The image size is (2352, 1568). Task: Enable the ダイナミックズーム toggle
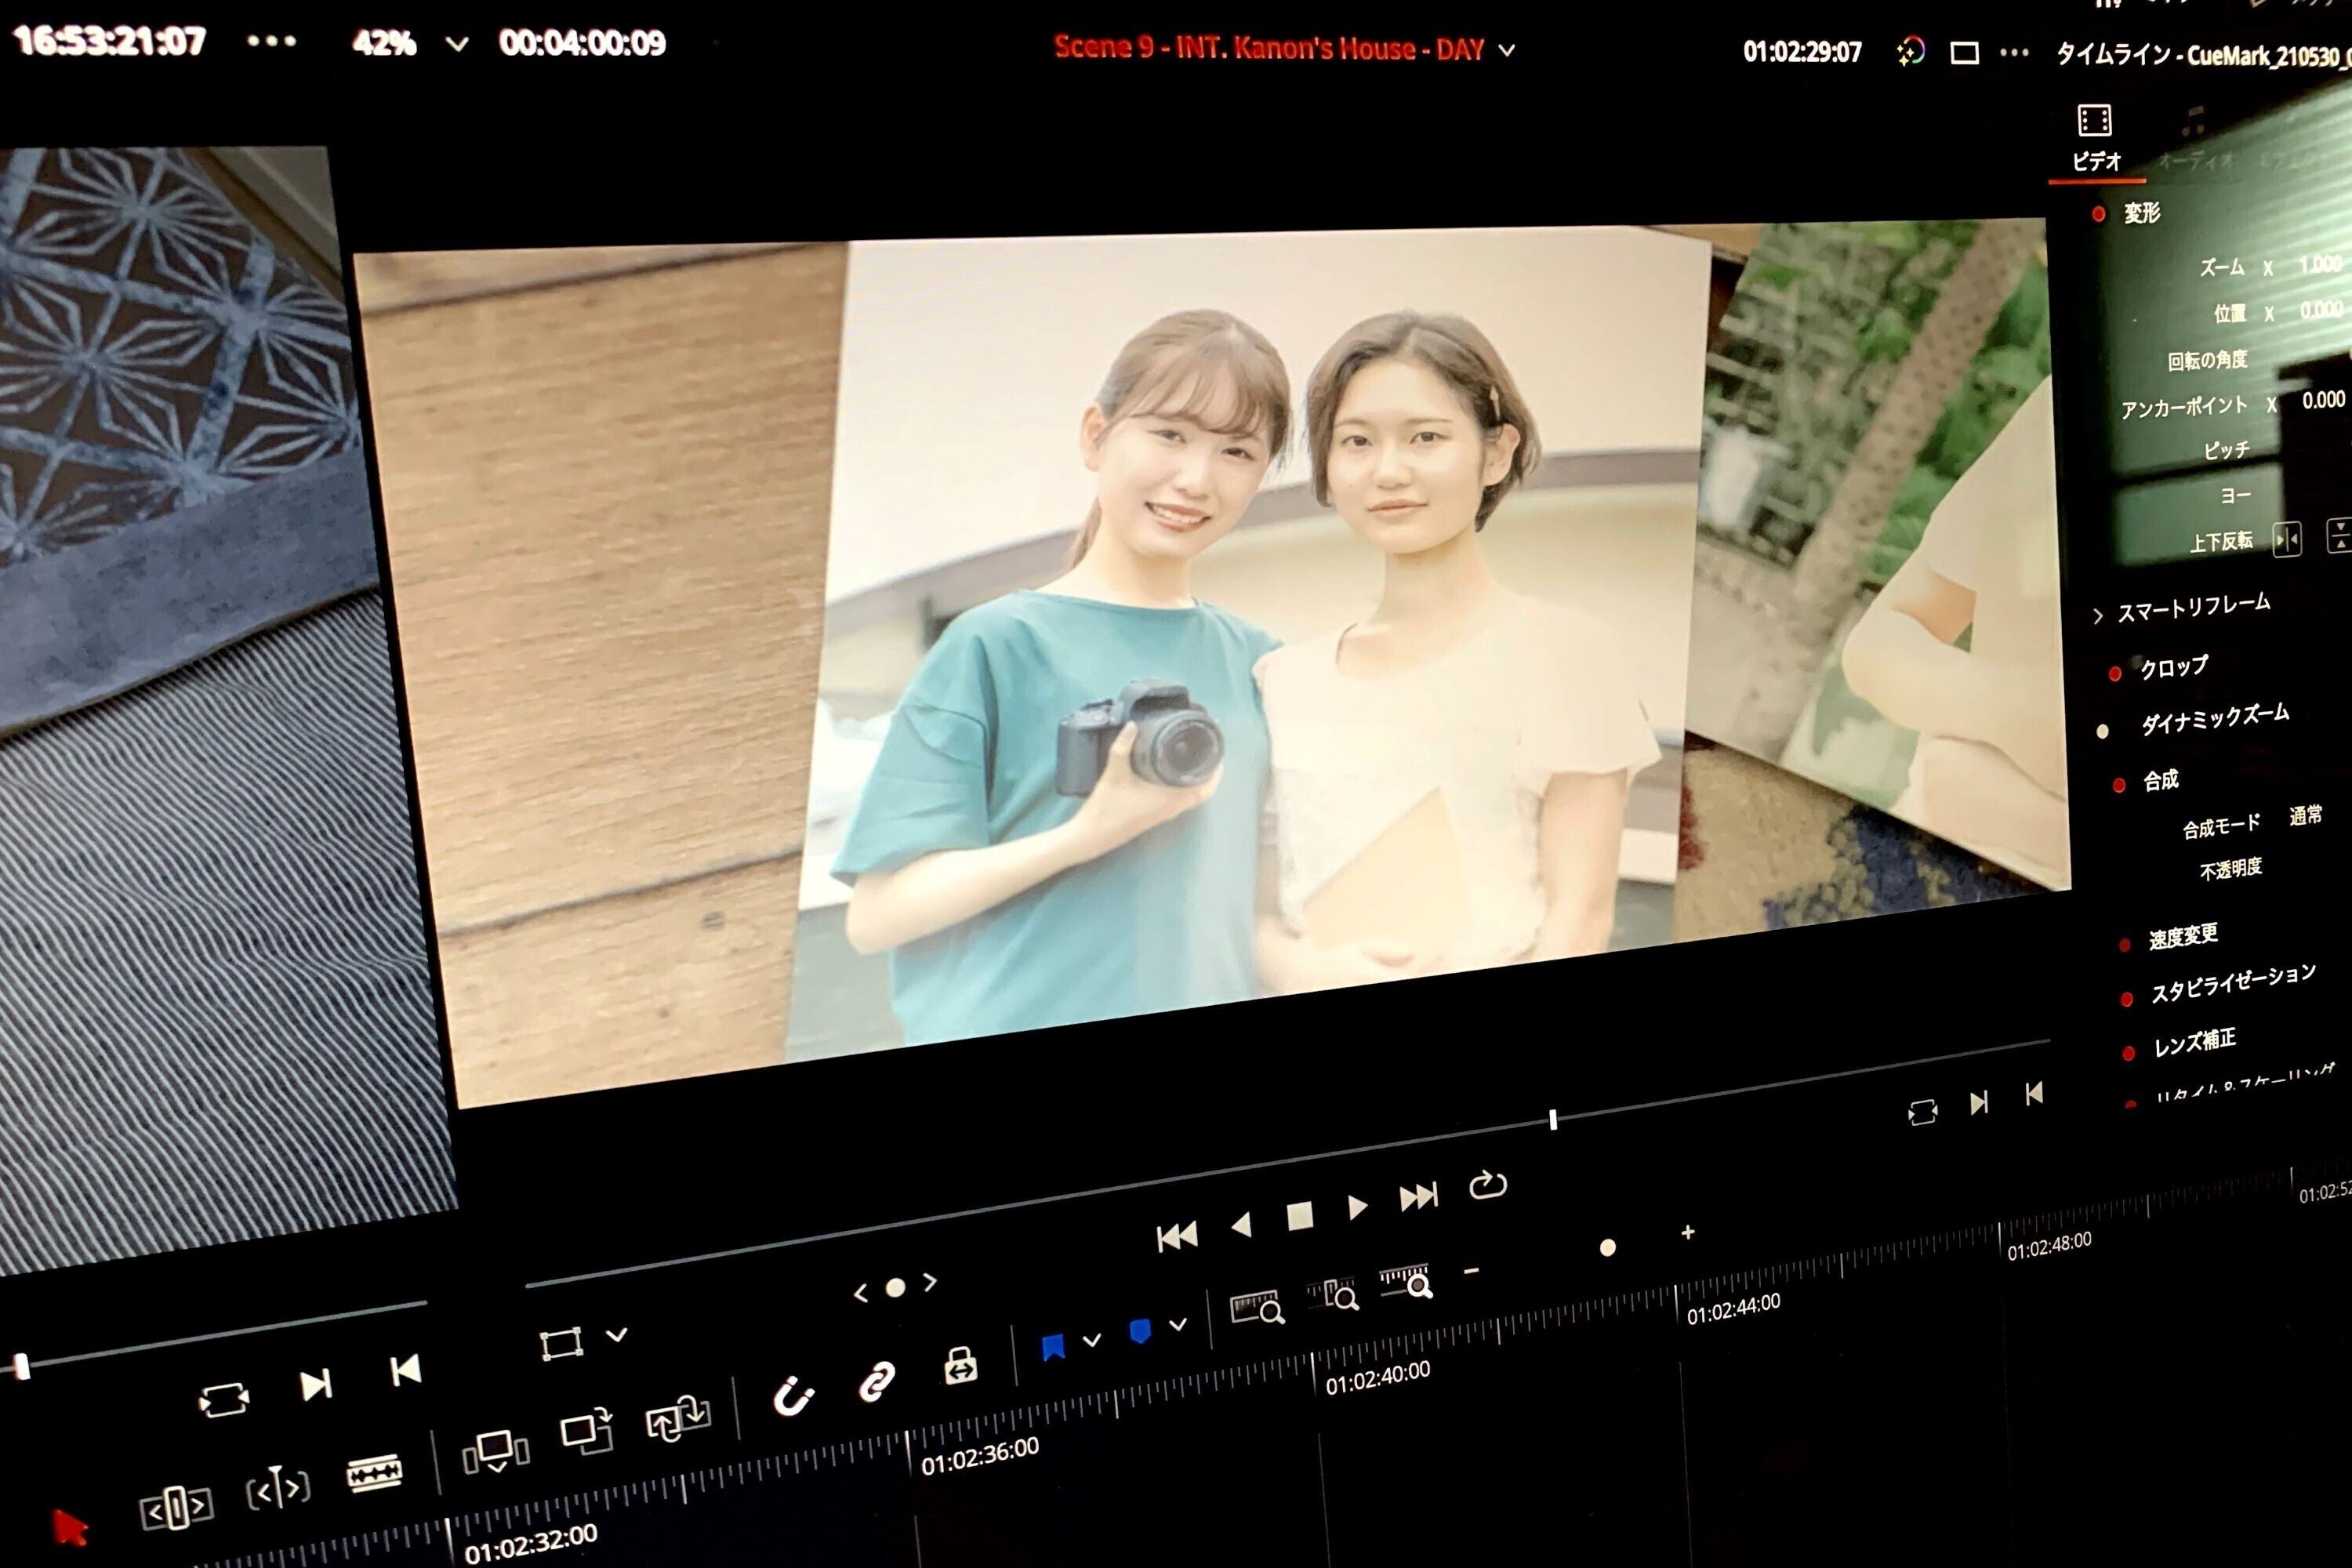(2102, 732)
